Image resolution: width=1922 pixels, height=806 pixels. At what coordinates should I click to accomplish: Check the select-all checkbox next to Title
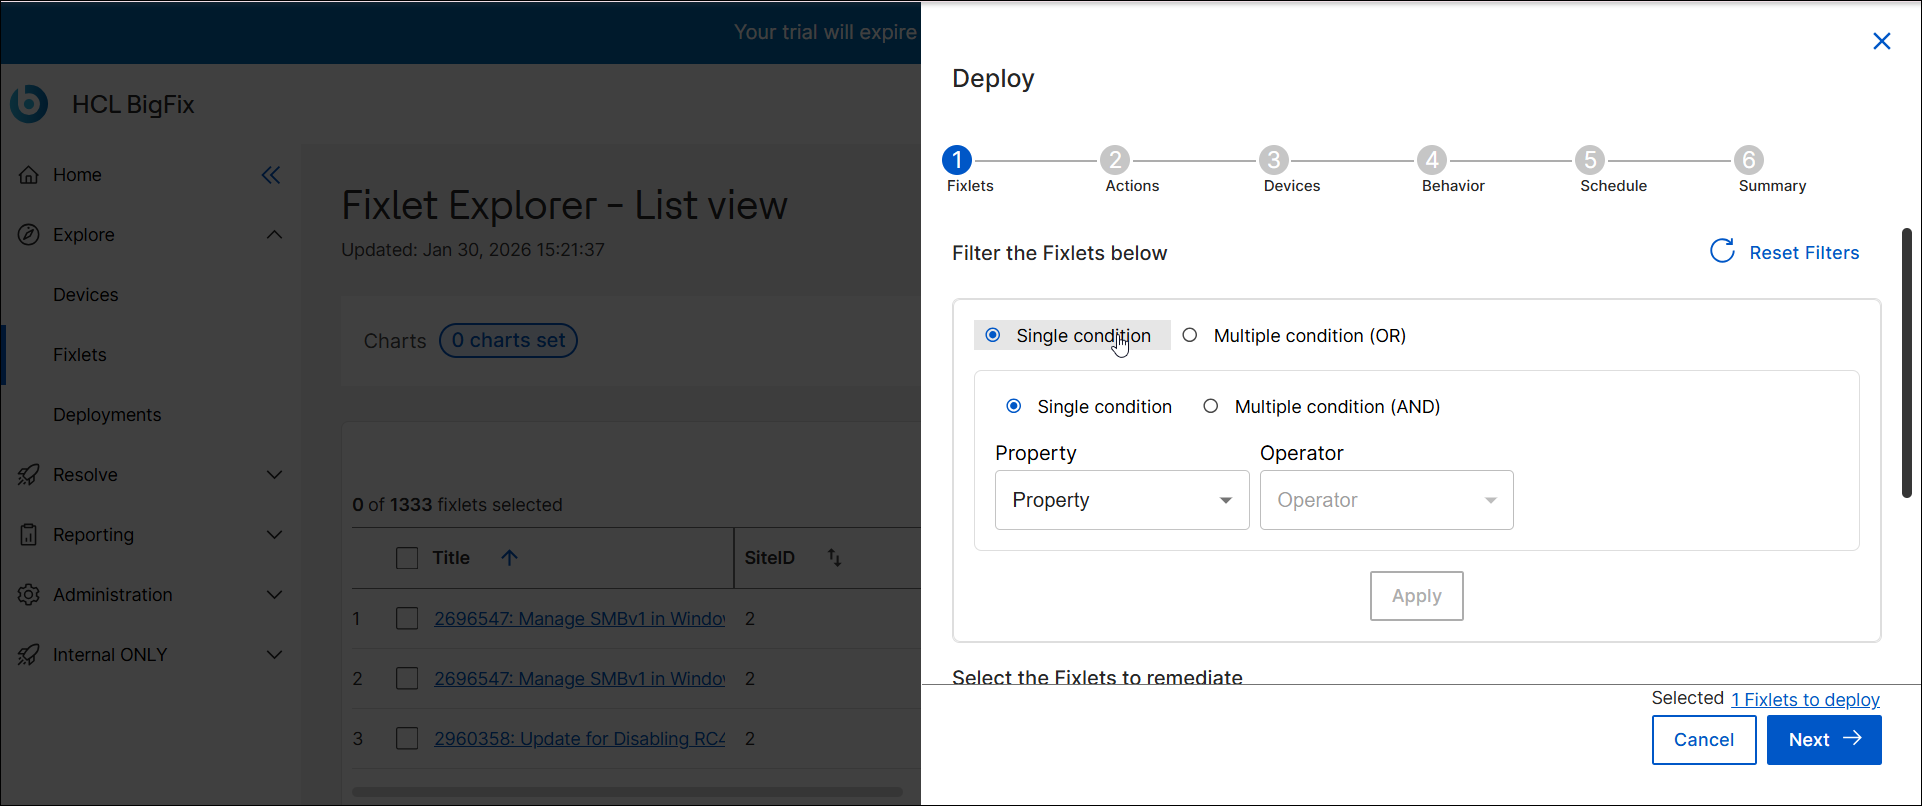coord(407,558)
